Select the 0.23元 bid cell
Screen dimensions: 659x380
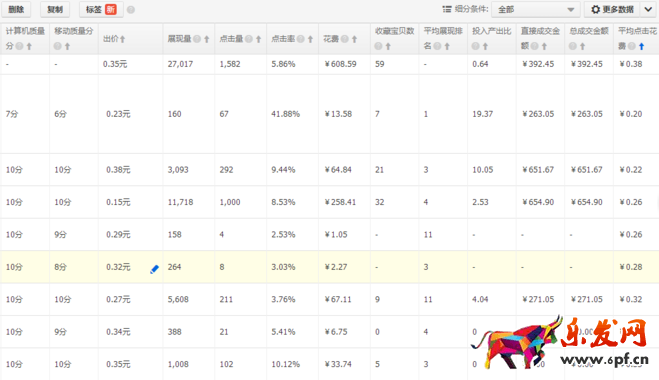pyautogui.click(x=119, y=114)
